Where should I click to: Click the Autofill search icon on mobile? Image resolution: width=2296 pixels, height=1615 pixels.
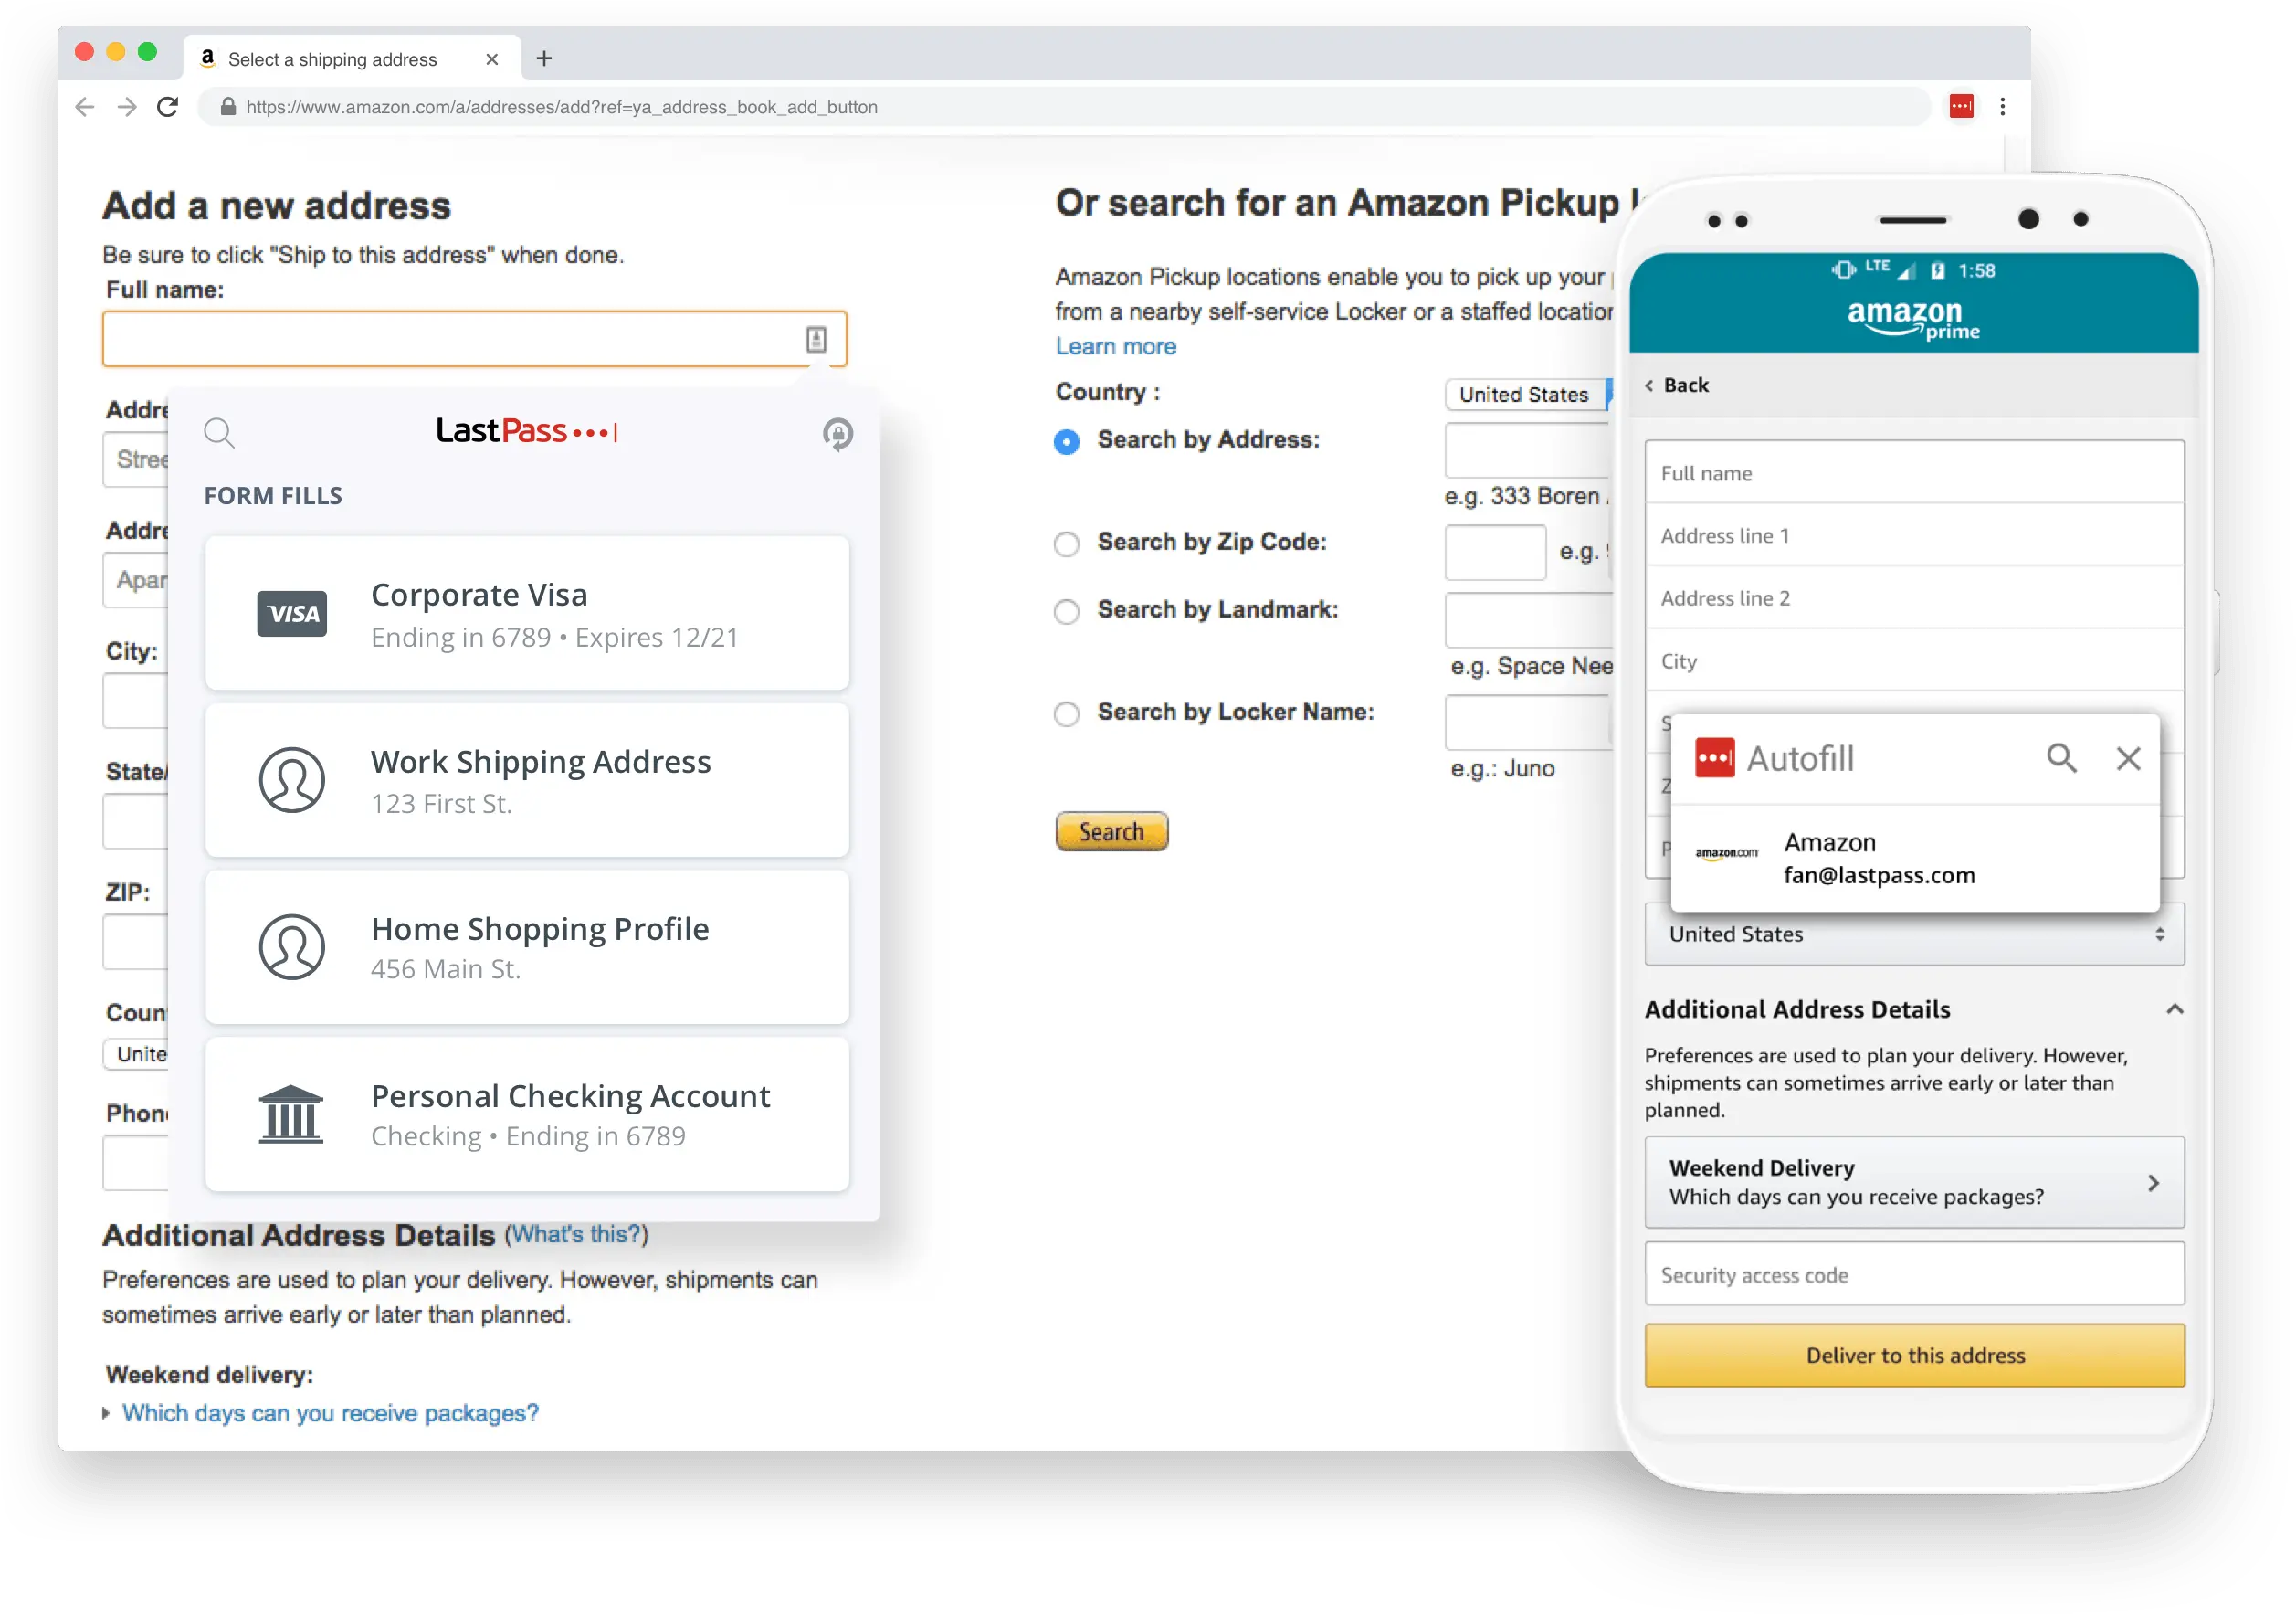[x=2060, y=757]
